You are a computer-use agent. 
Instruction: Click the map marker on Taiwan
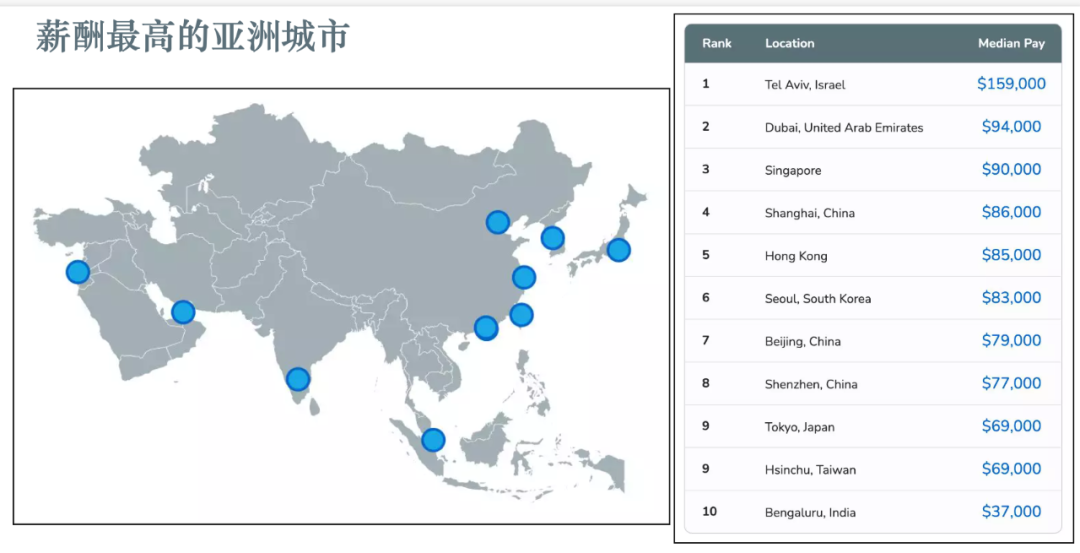[521, 315]
